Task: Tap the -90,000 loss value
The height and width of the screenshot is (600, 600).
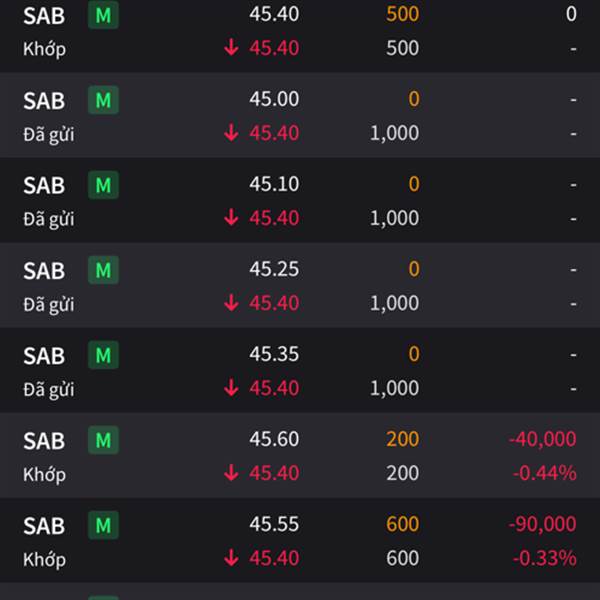Action: tap(543, 524)
